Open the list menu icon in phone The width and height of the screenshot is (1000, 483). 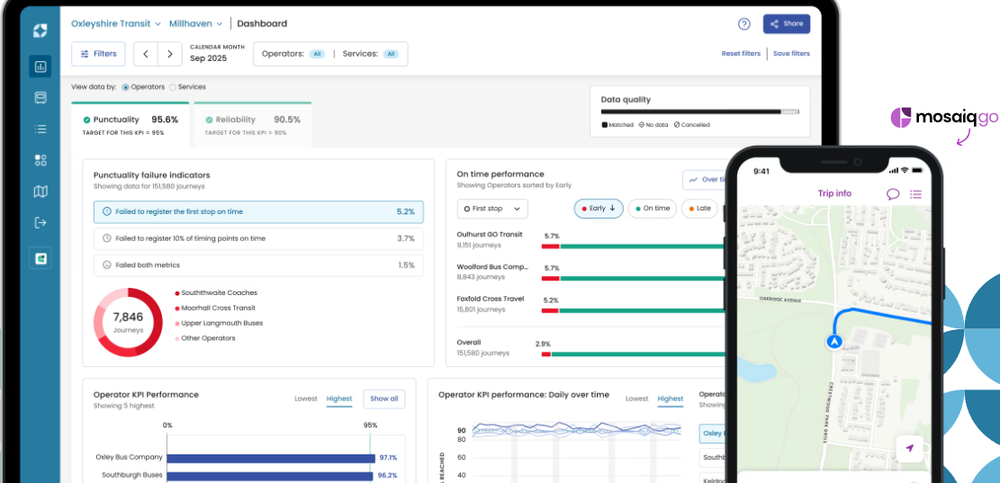click(916, 194)
